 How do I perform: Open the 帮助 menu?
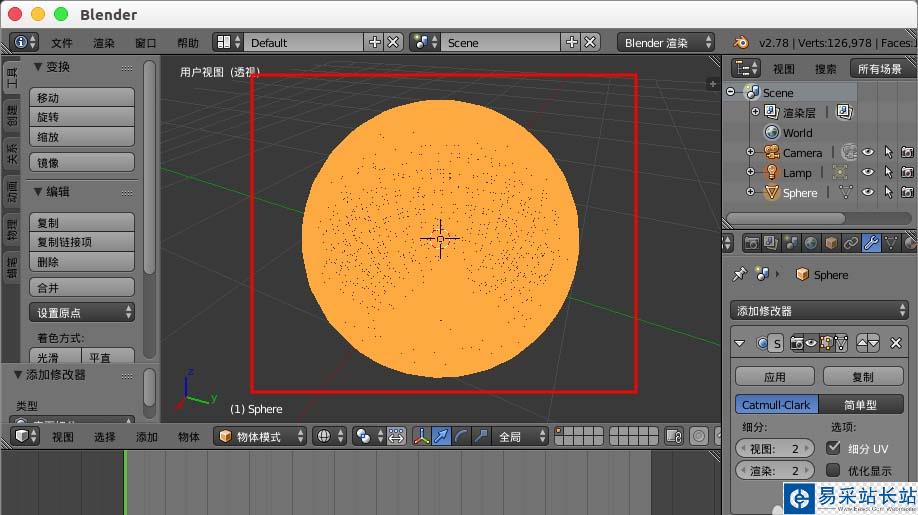(188, 43)
